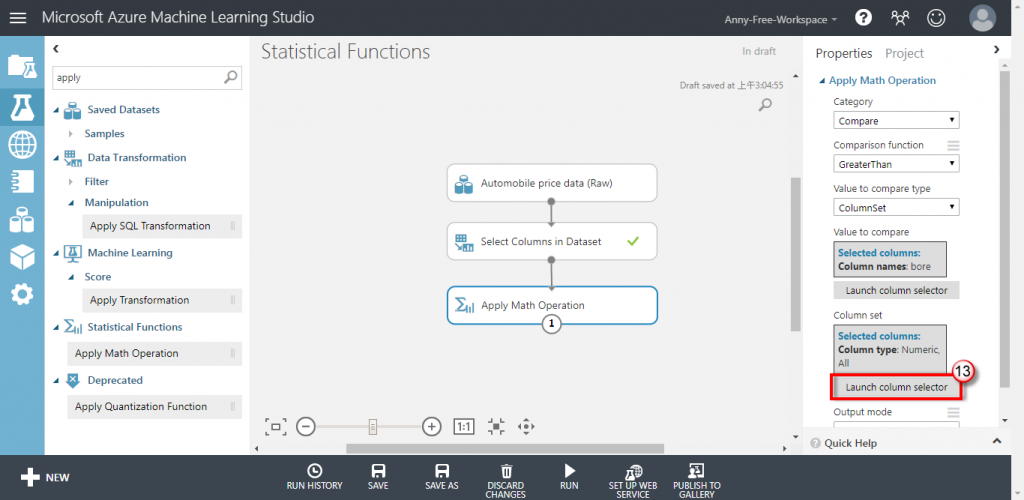Click the canvas search magnifier icon
The height and width of the screenshot is (500, 1024).
(765, 104)
